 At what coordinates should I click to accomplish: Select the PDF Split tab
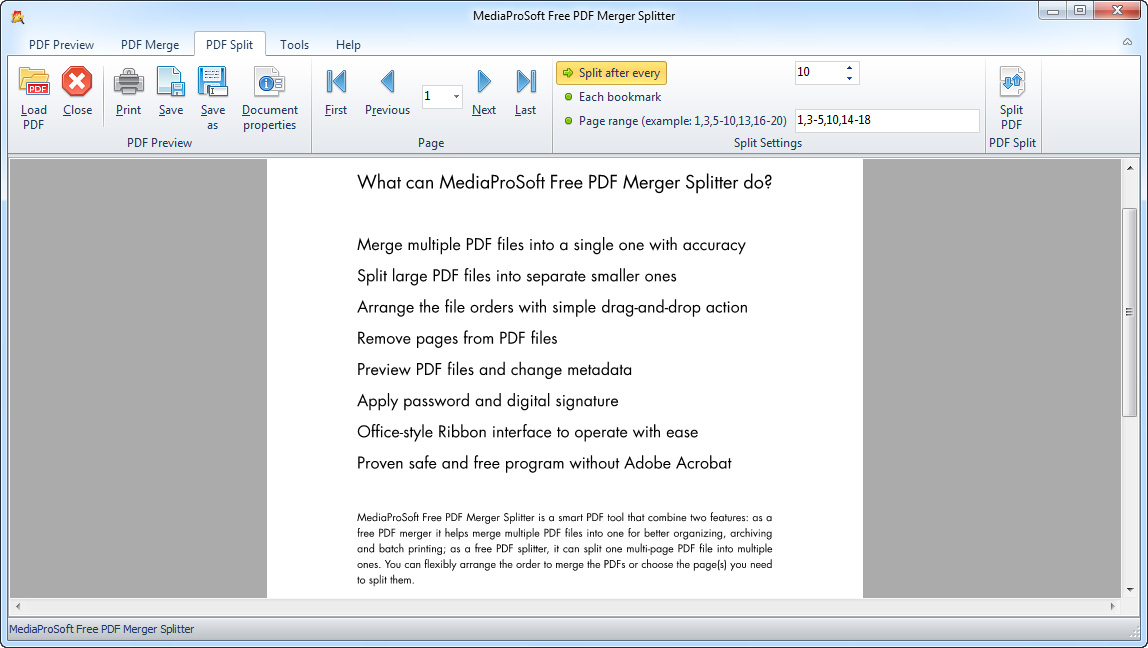tap(229, 45)
